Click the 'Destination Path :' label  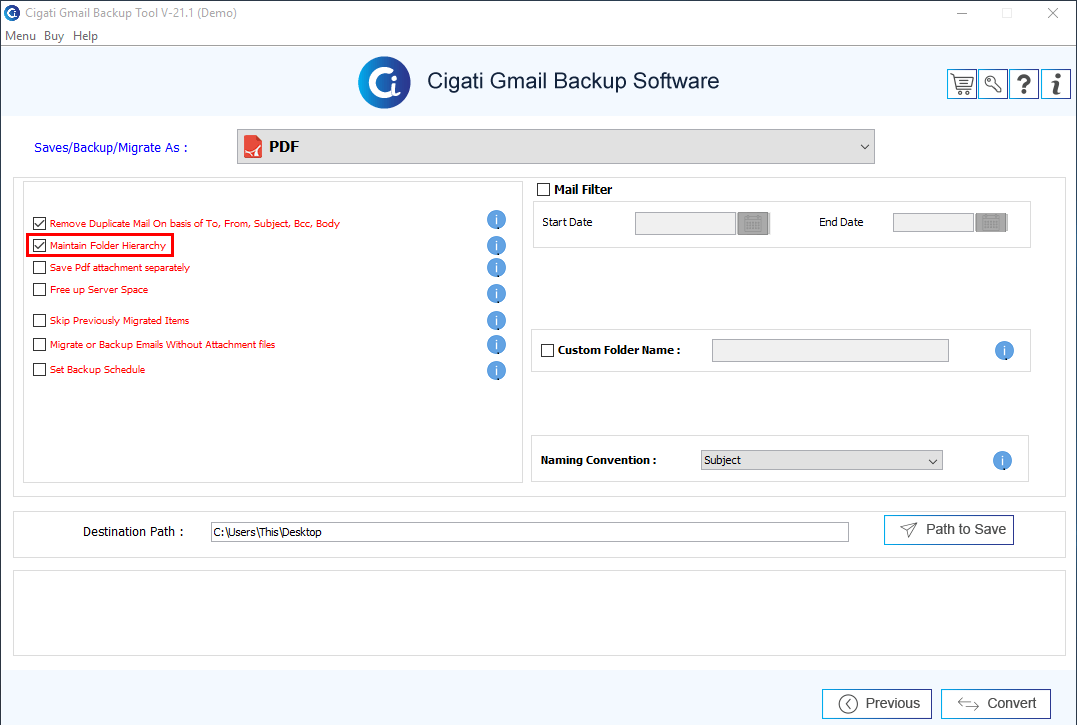(x=133, y=531)
